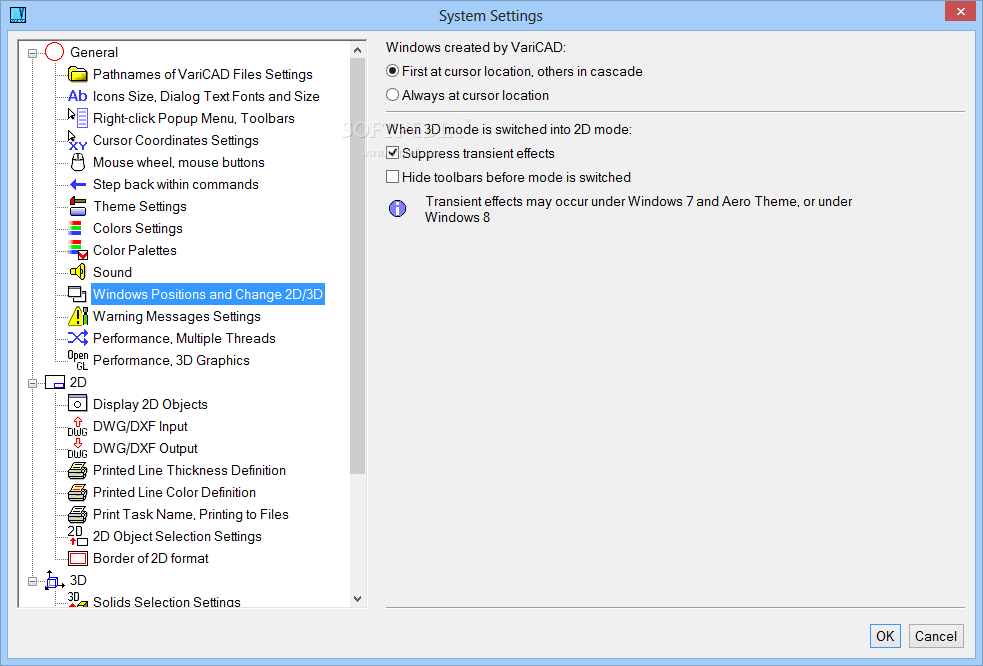Collapse the 3D tree node

pyautogui.click(x=32, y=581)
